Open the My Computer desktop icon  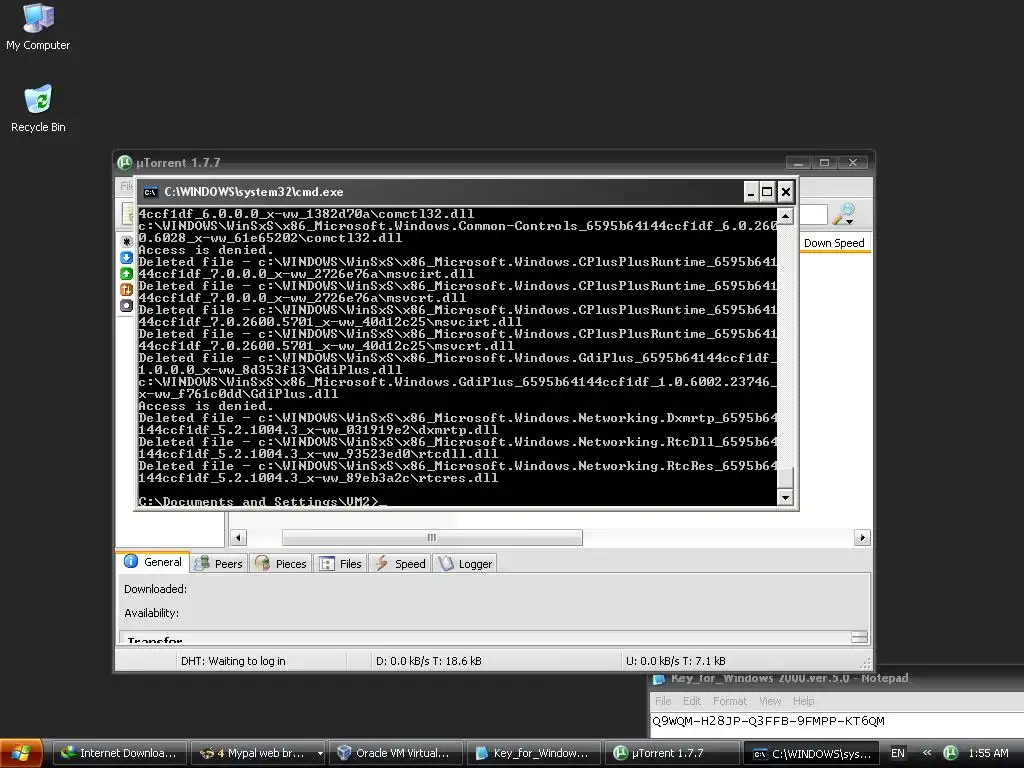pos(38,26)
